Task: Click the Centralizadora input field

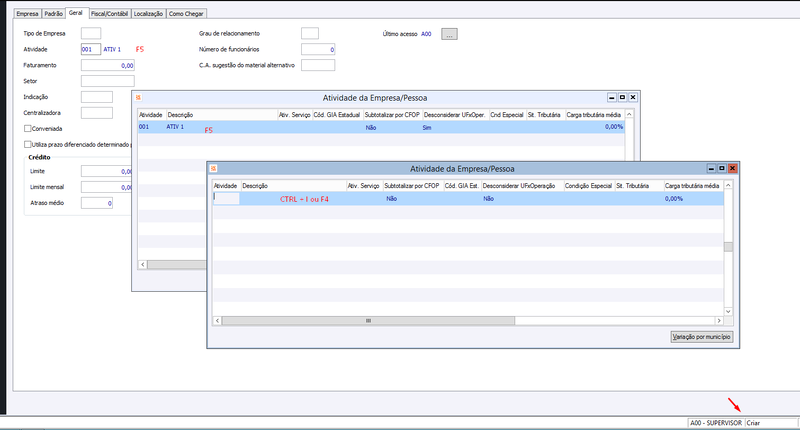Action: click(97, 113)
